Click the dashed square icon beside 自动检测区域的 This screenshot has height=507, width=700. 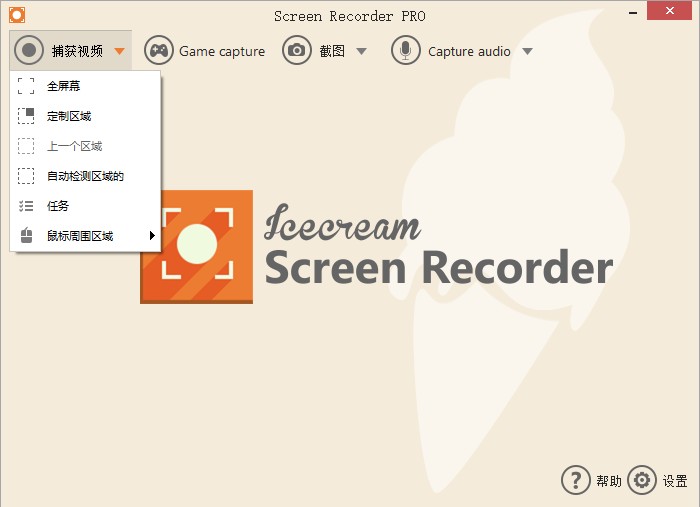pos(26,176)
